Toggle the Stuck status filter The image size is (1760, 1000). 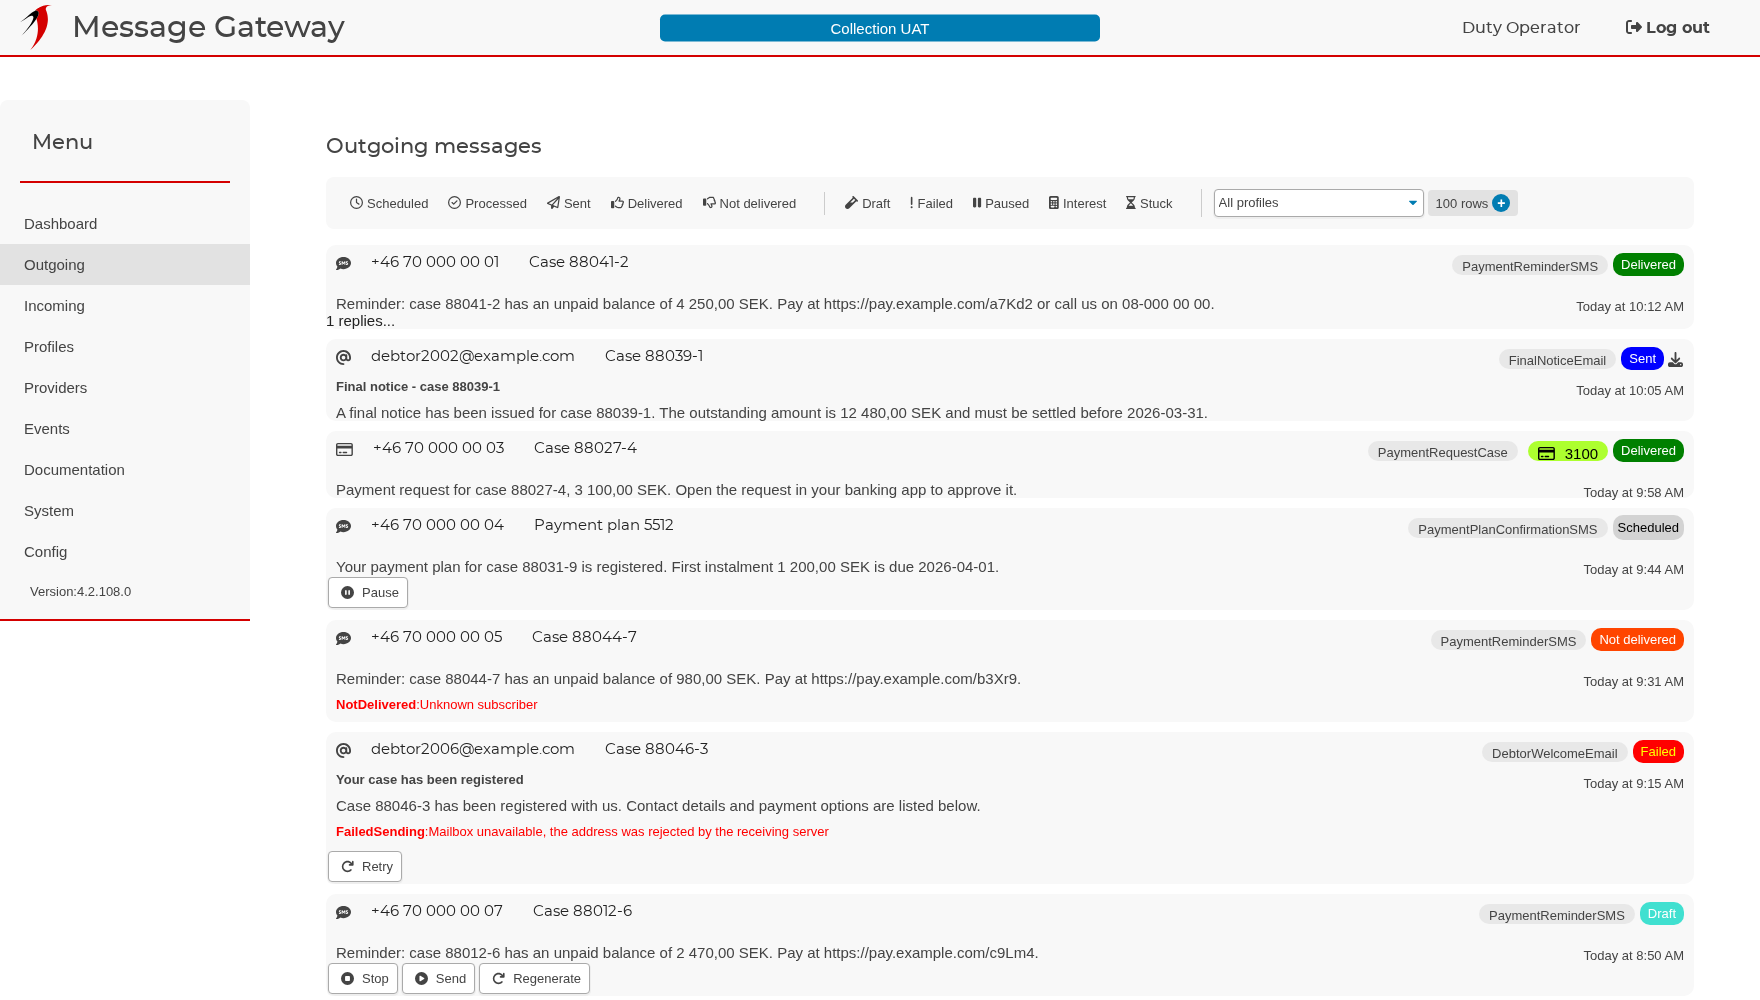tap(1149, 203)
